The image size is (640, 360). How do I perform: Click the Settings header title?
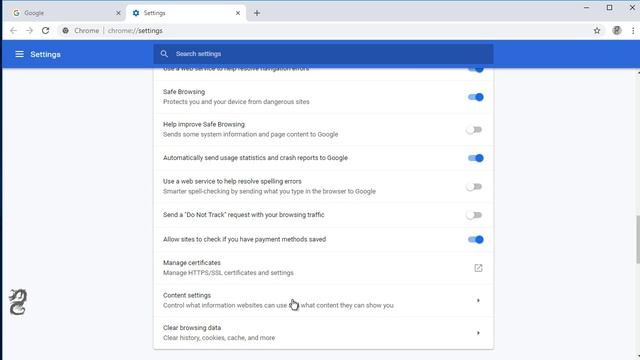pyautogui.click(x=45, y=54)
